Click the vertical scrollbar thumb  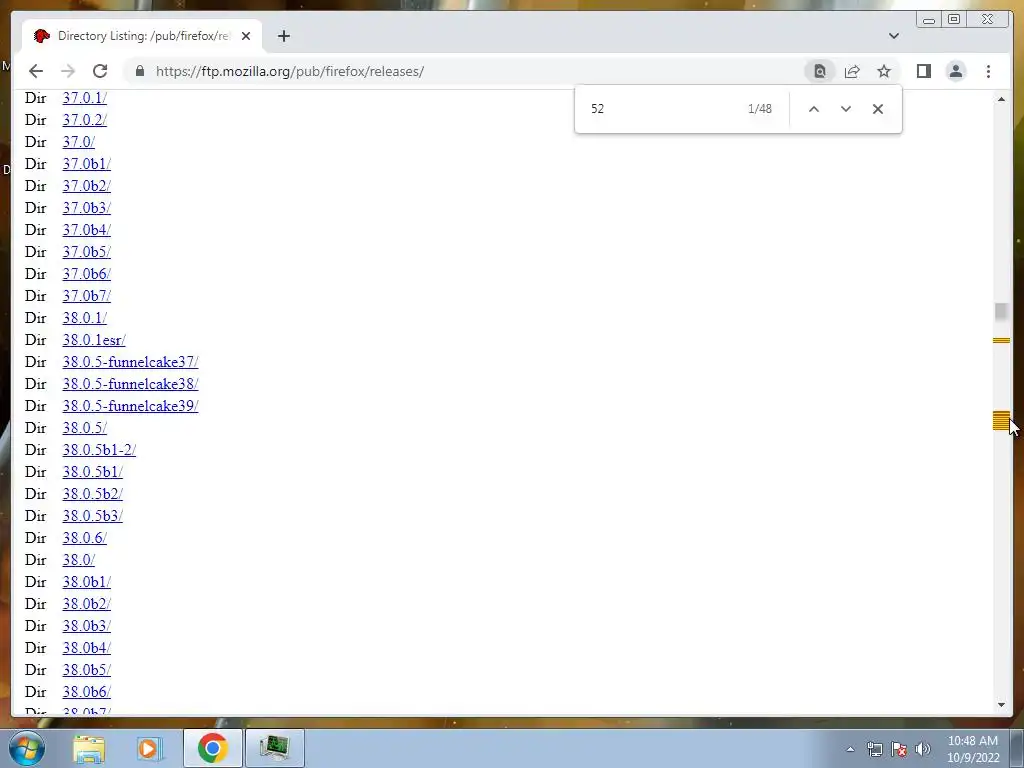[1001, 312]
